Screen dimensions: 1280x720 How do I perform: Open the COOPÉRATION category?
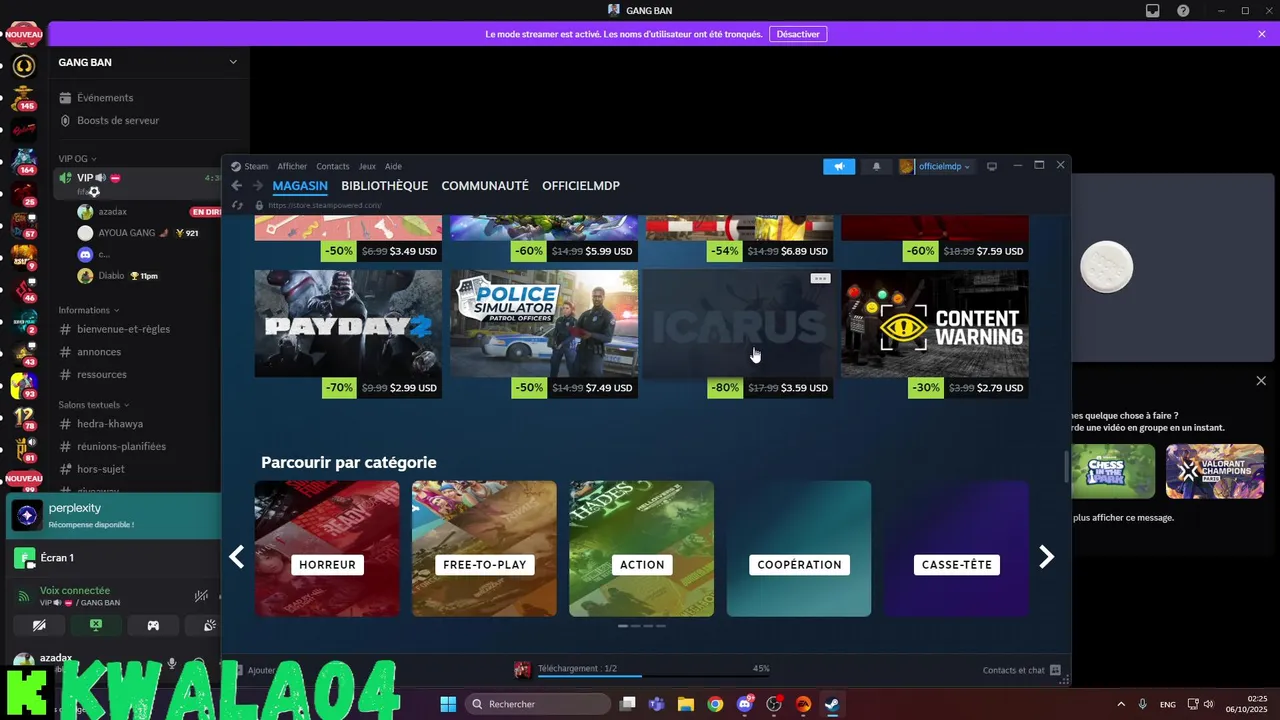(799, 549)
